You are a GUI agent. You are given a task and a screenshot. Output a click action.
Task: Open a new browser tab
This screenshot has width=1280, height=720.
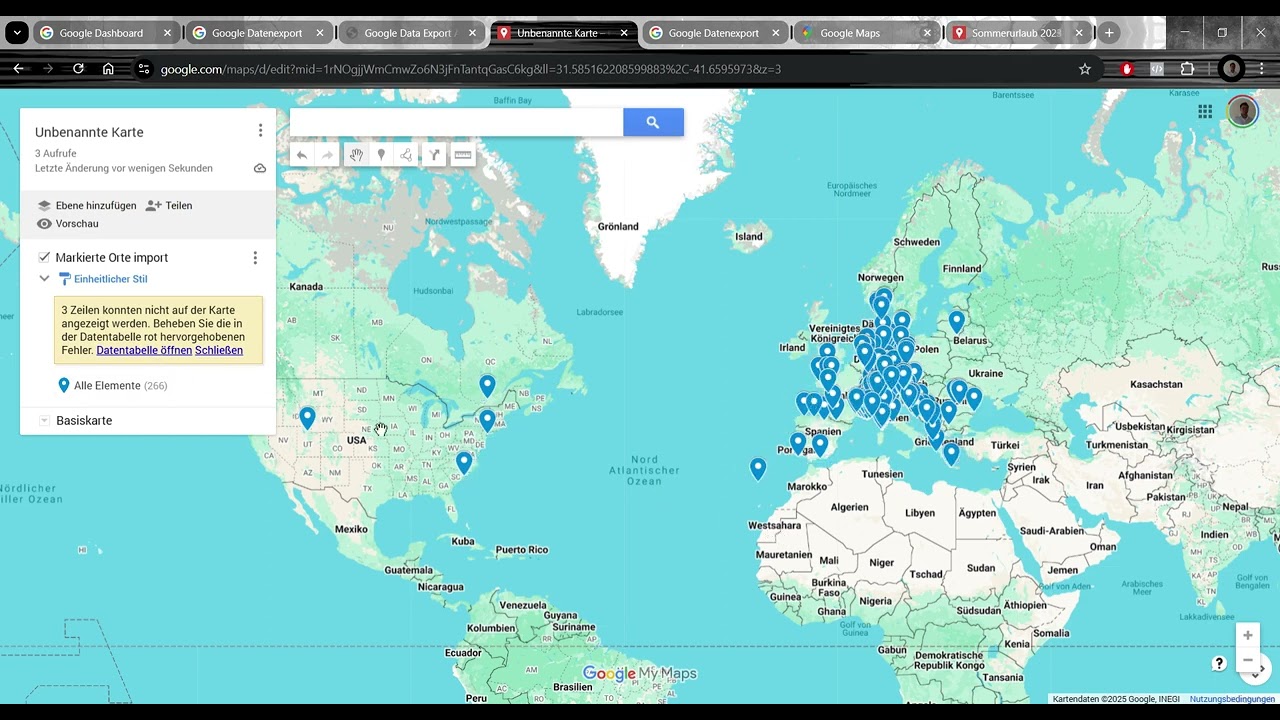(1109, 33)
